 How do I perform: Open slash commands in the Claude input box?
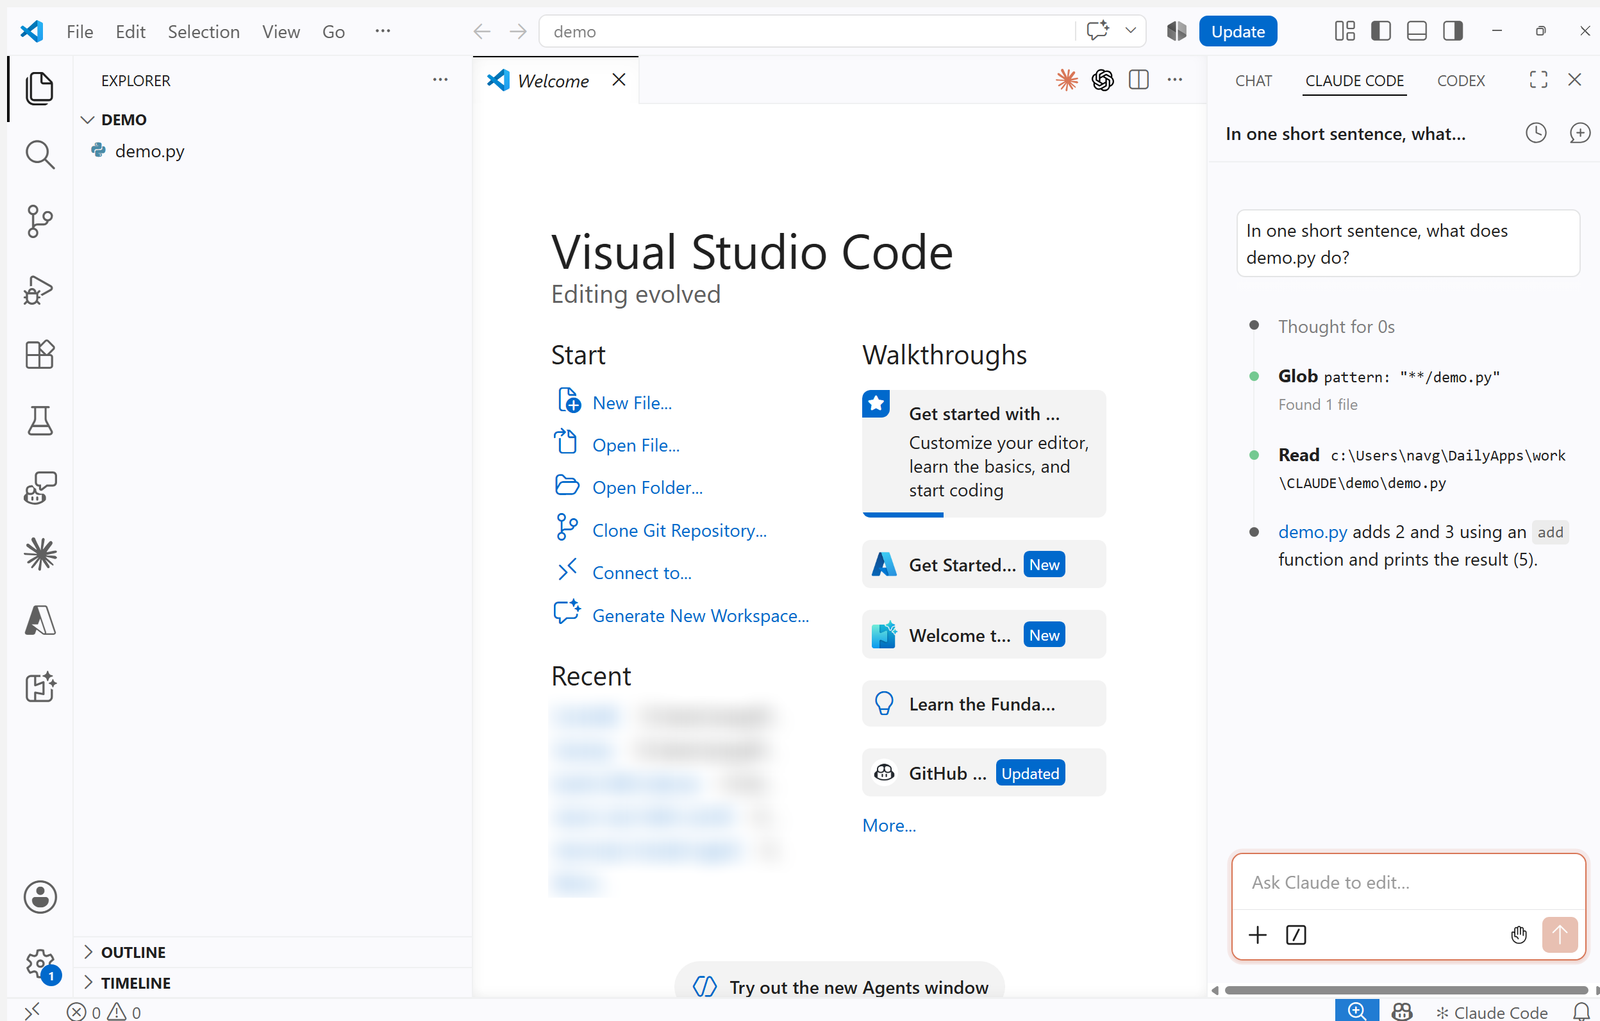tap(1296, 935)
